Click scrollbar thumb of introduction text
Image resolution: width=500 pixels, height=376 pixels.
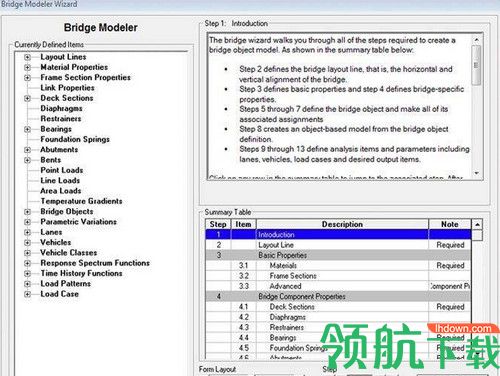pos(477,65)
